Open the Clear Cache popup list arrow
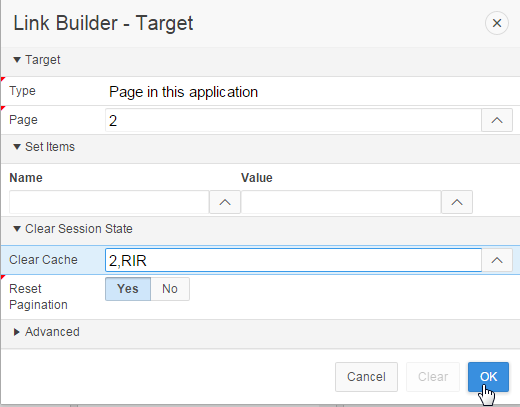 click(x=497, y=260)
